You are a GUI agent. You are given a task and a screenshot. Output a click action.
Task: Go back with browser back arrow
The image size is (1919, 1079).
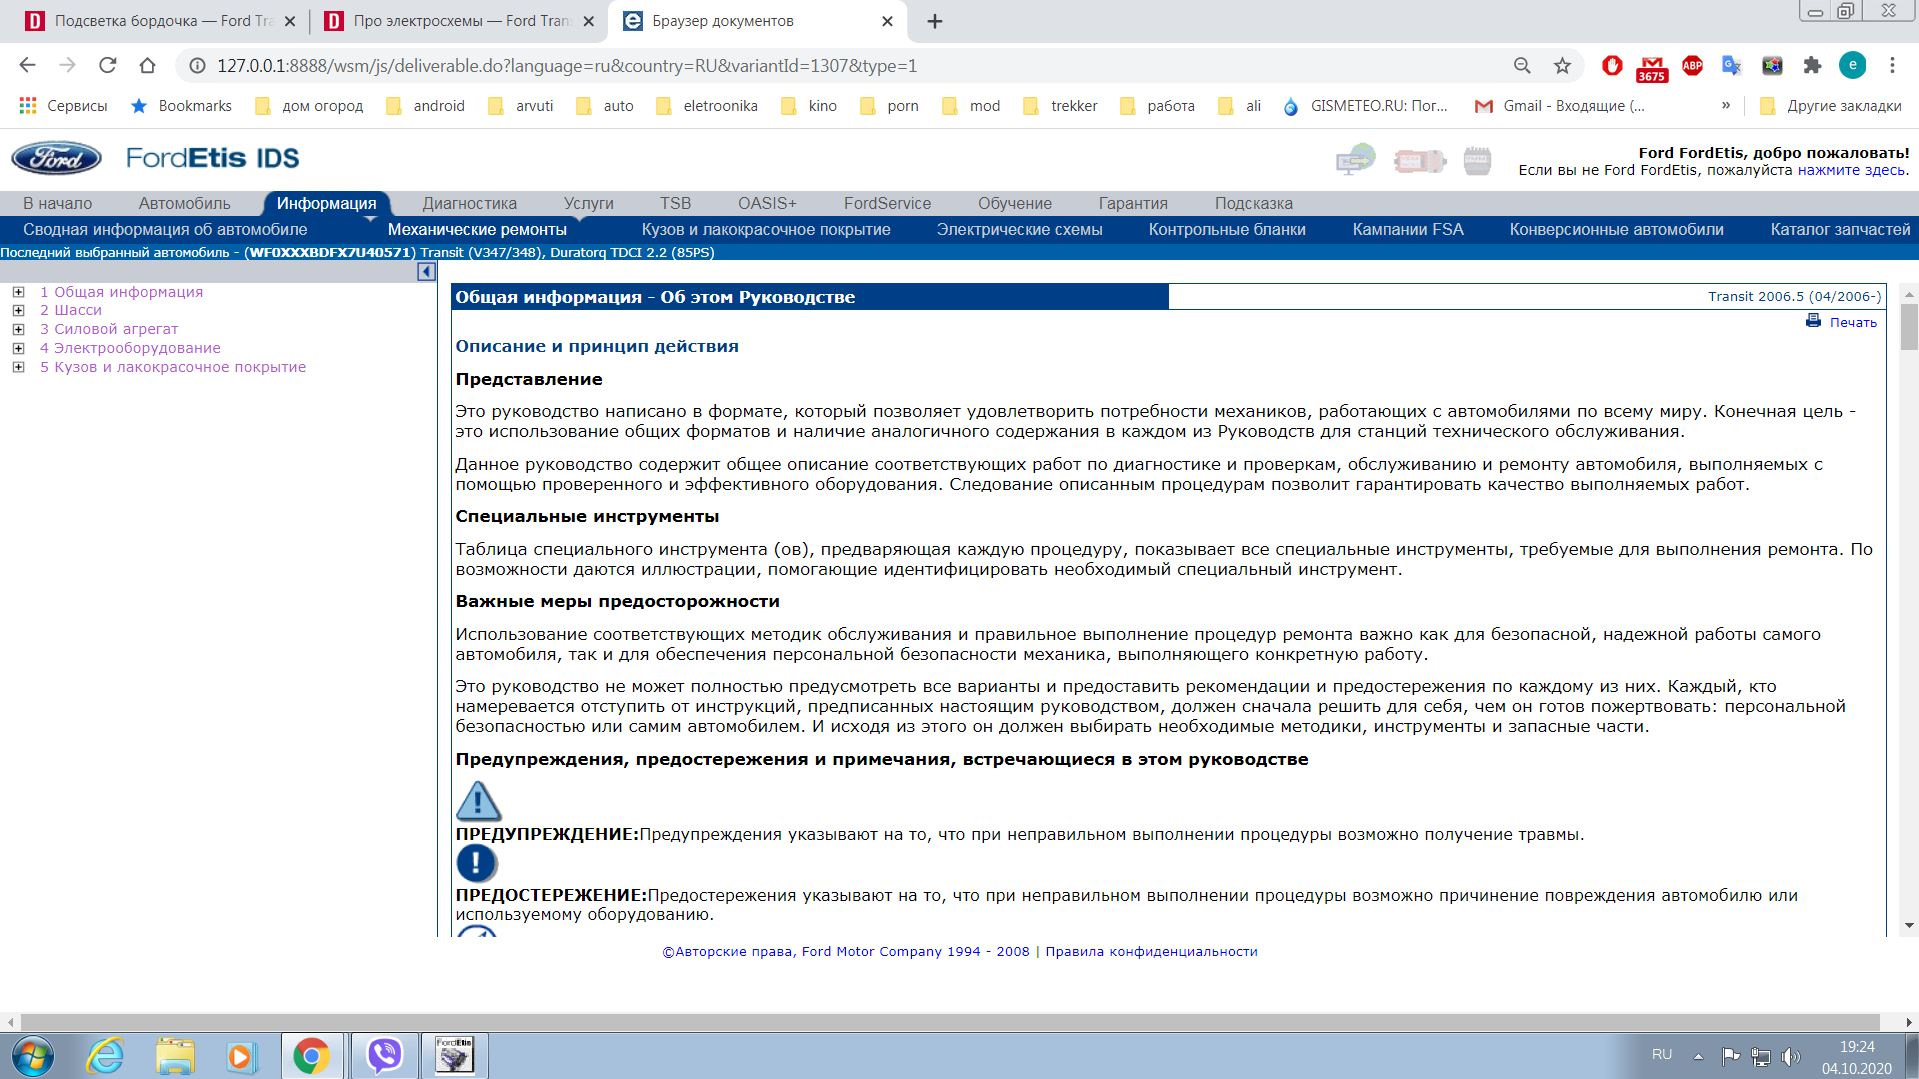27,66
